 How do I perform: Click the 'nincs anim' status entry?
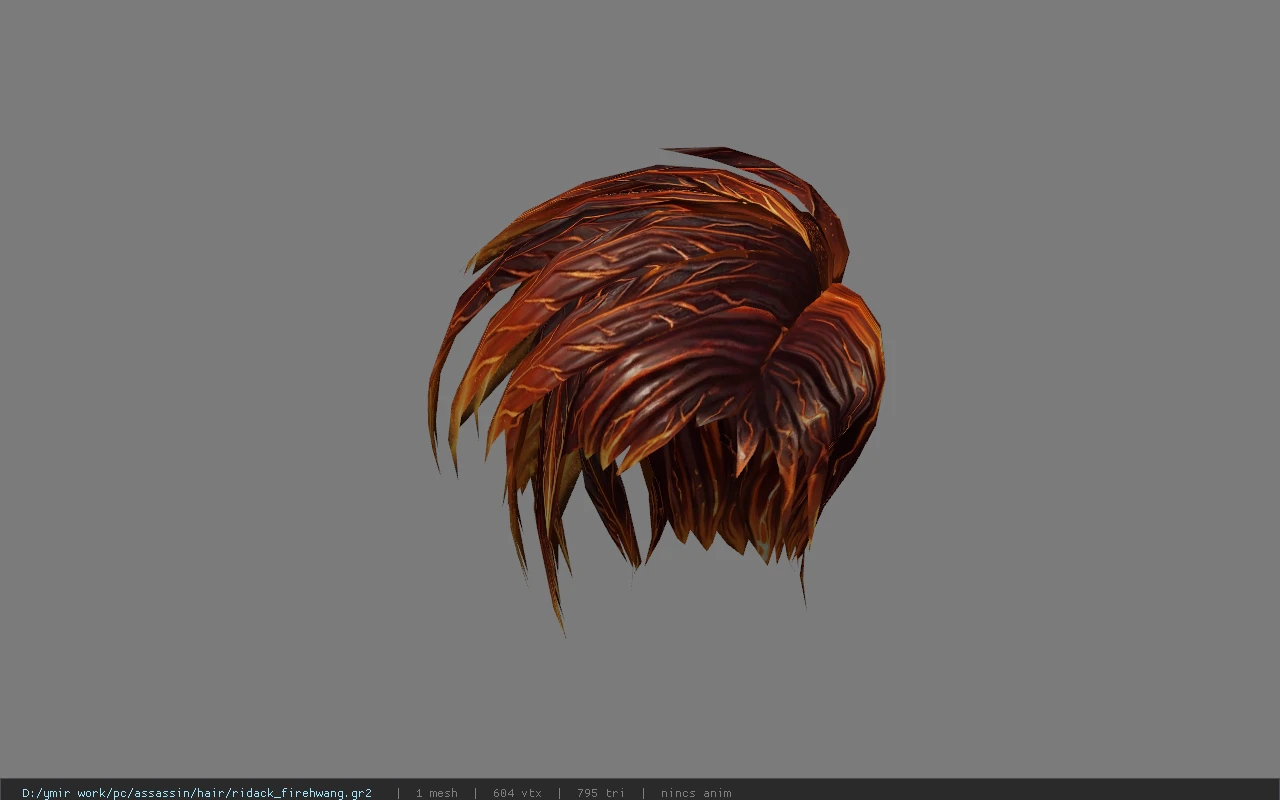(x=695, y=793)
